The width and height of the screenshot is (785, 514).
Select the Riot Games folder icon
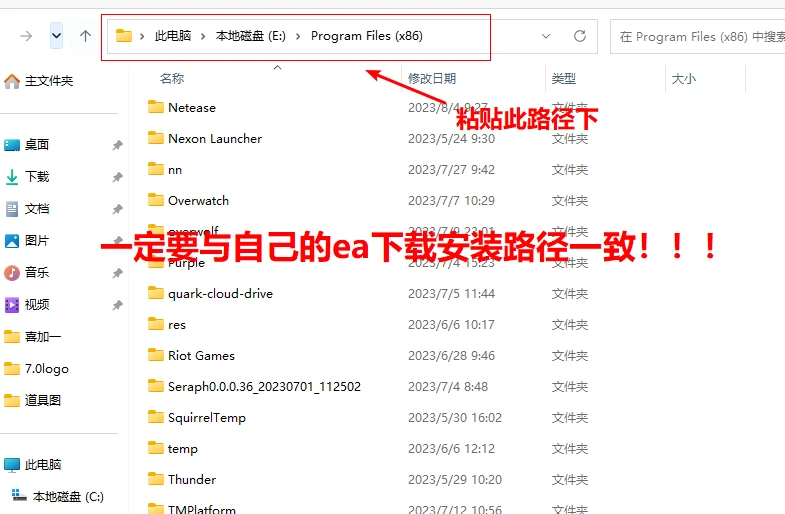point(155,355)
